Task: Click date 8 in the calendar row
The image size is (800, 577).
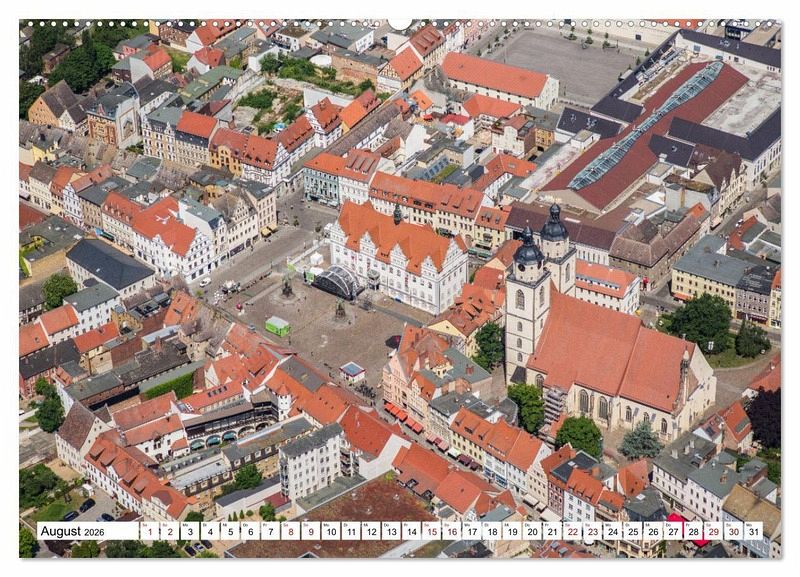Action: pos(291,531)
